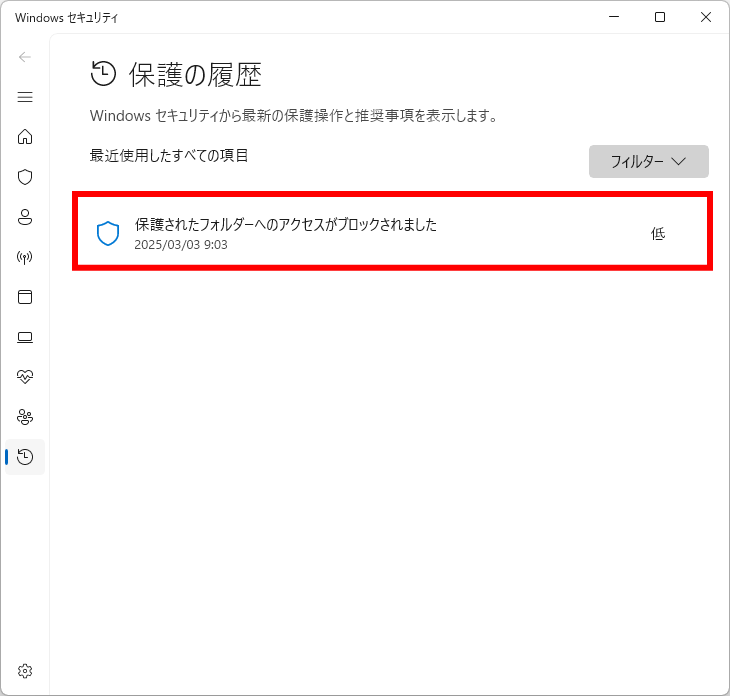This screenshot has width=730, height=696.
Task: Click the blue shield icon on history entry
Action: (108, 233)
